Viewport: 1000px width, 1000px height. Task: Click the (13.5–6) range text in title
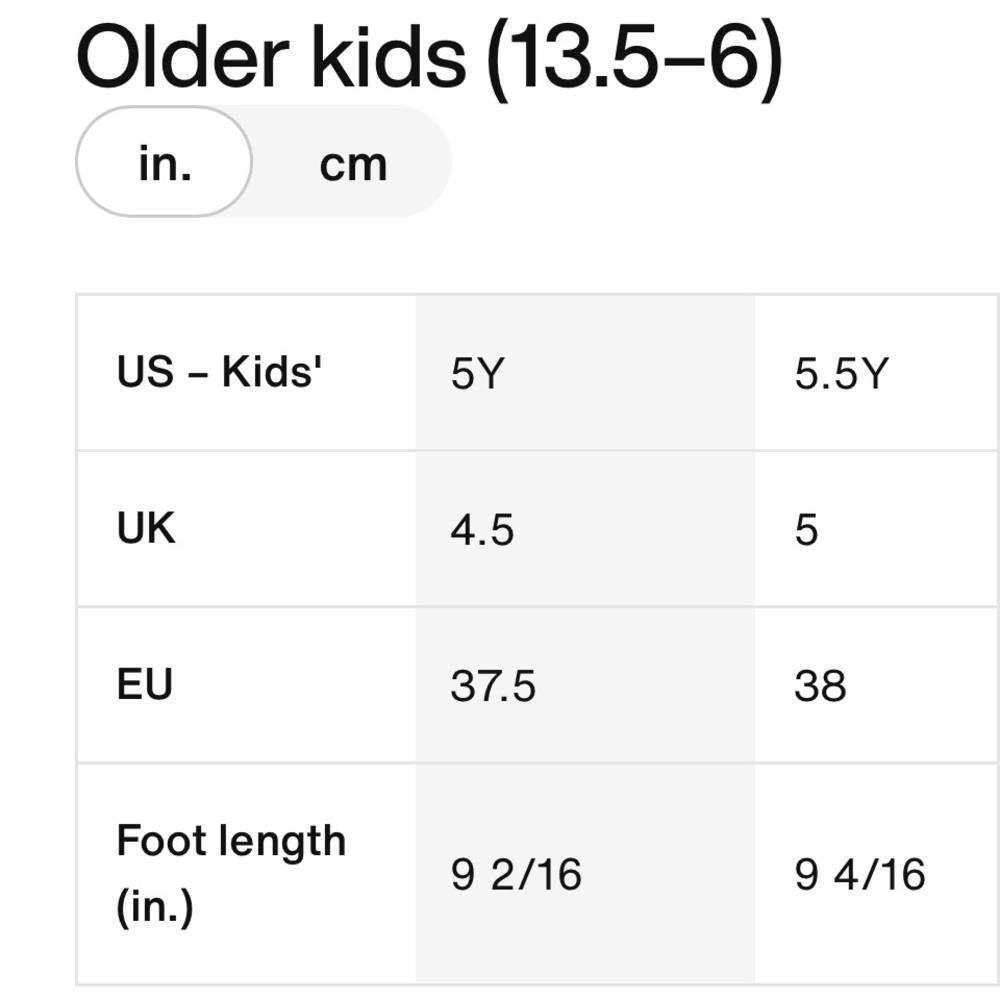[x=635, y=60]
